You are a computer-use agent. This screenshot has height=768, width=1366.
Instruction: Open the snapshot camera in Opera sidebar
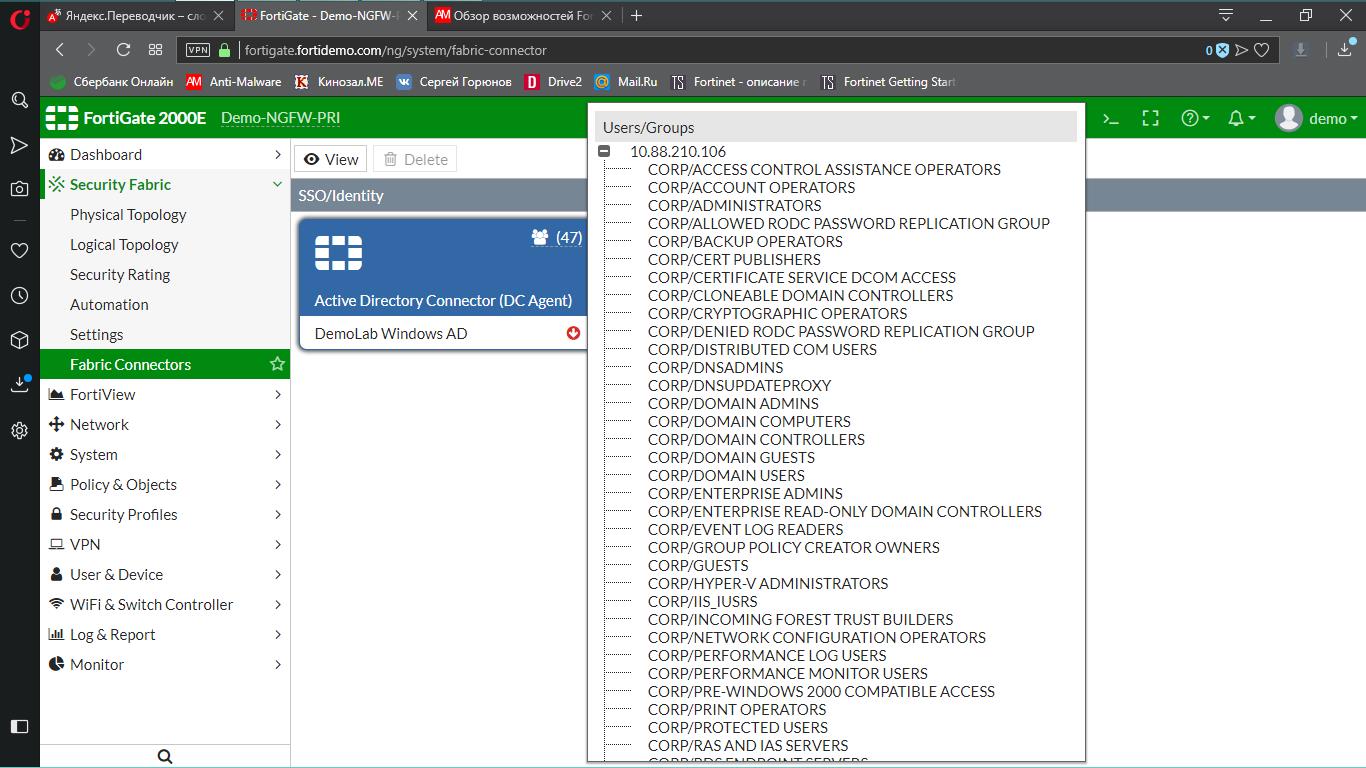coord(19,189)
